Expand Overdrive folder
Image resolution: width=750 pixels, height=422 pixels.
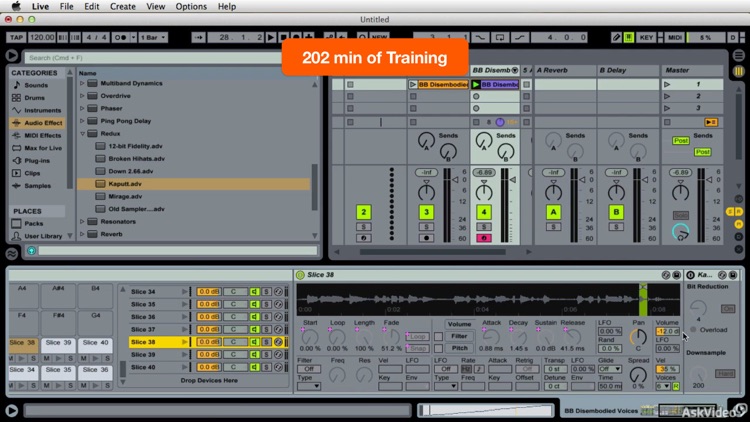pyautogui.click(x=82, y=96)
